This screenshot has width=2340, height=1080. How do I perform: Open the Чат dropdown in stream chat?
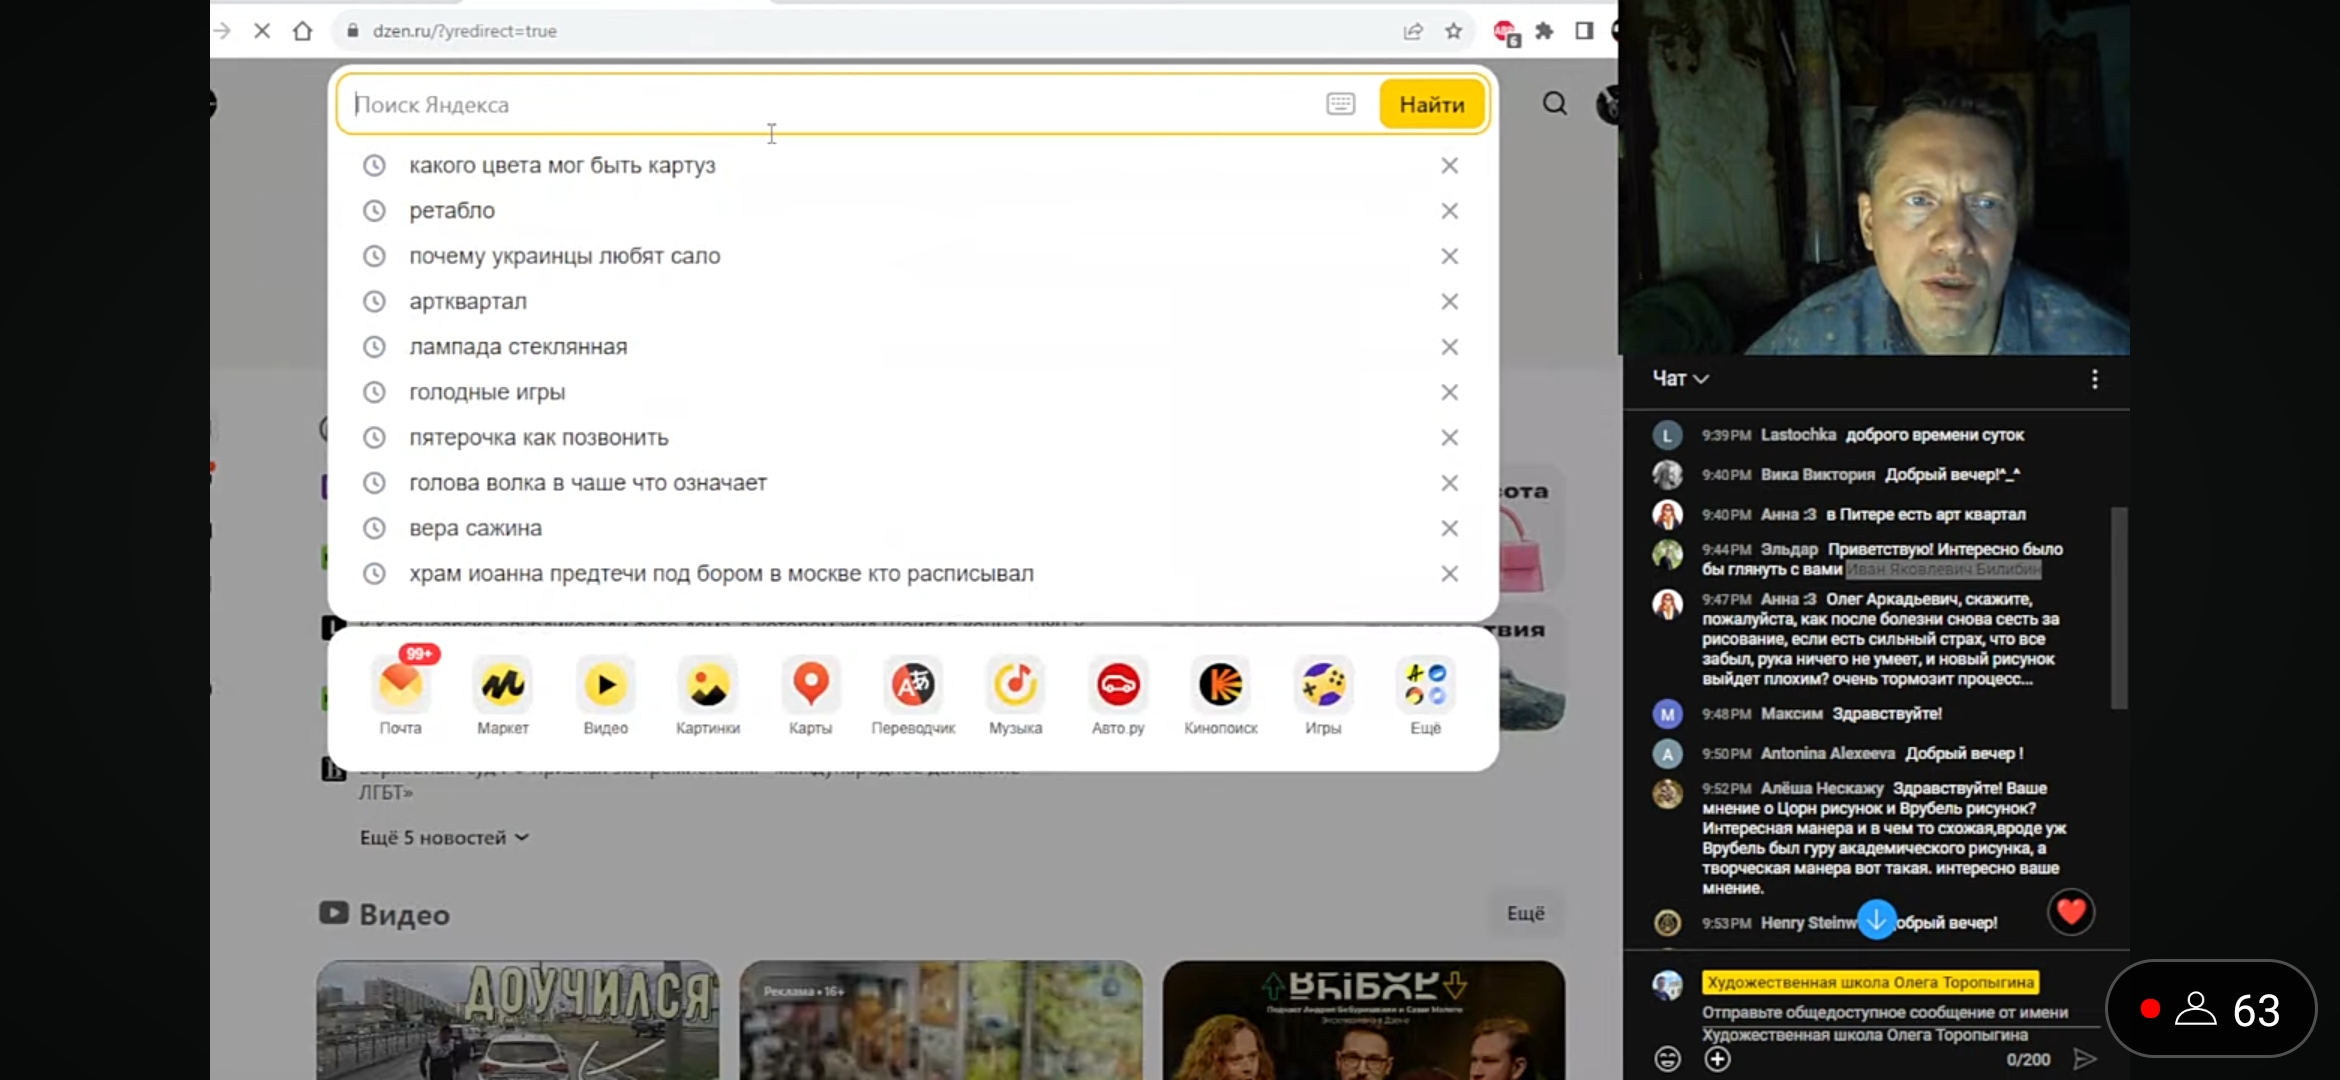click(x=1680, y=379)
